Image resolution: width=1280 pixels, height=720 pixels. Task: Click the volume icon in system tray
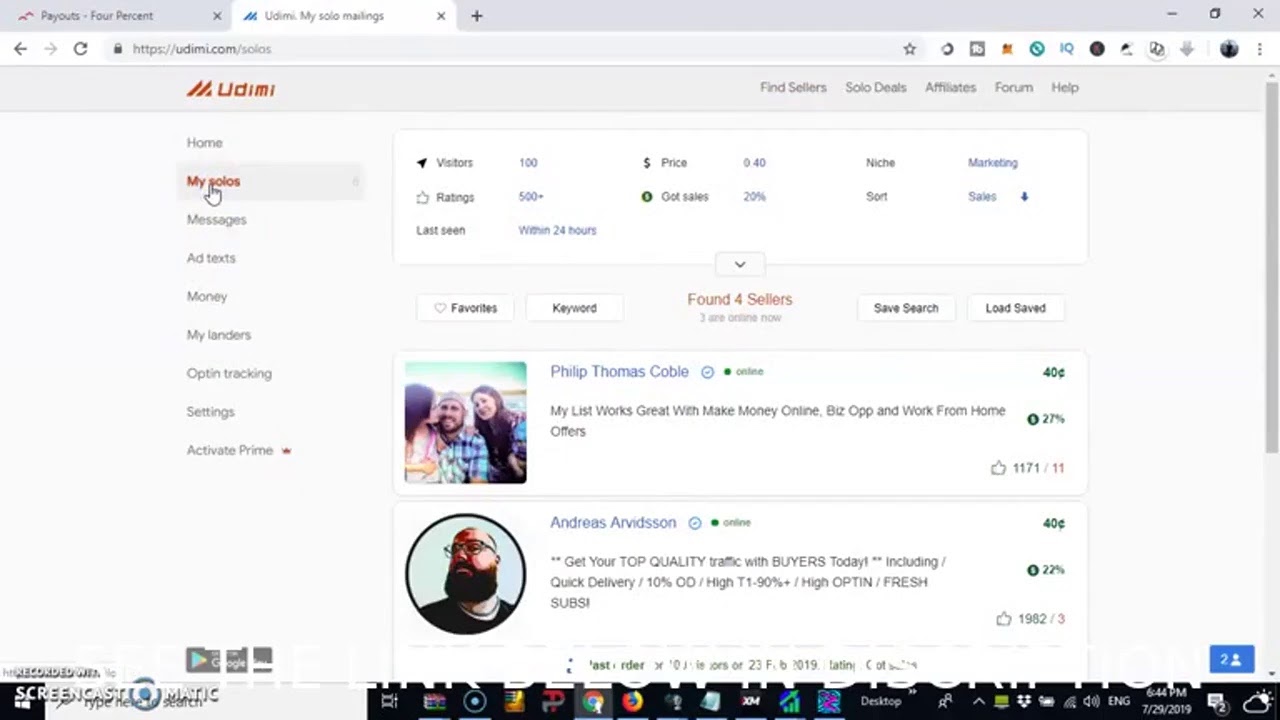coord(1092,701)
